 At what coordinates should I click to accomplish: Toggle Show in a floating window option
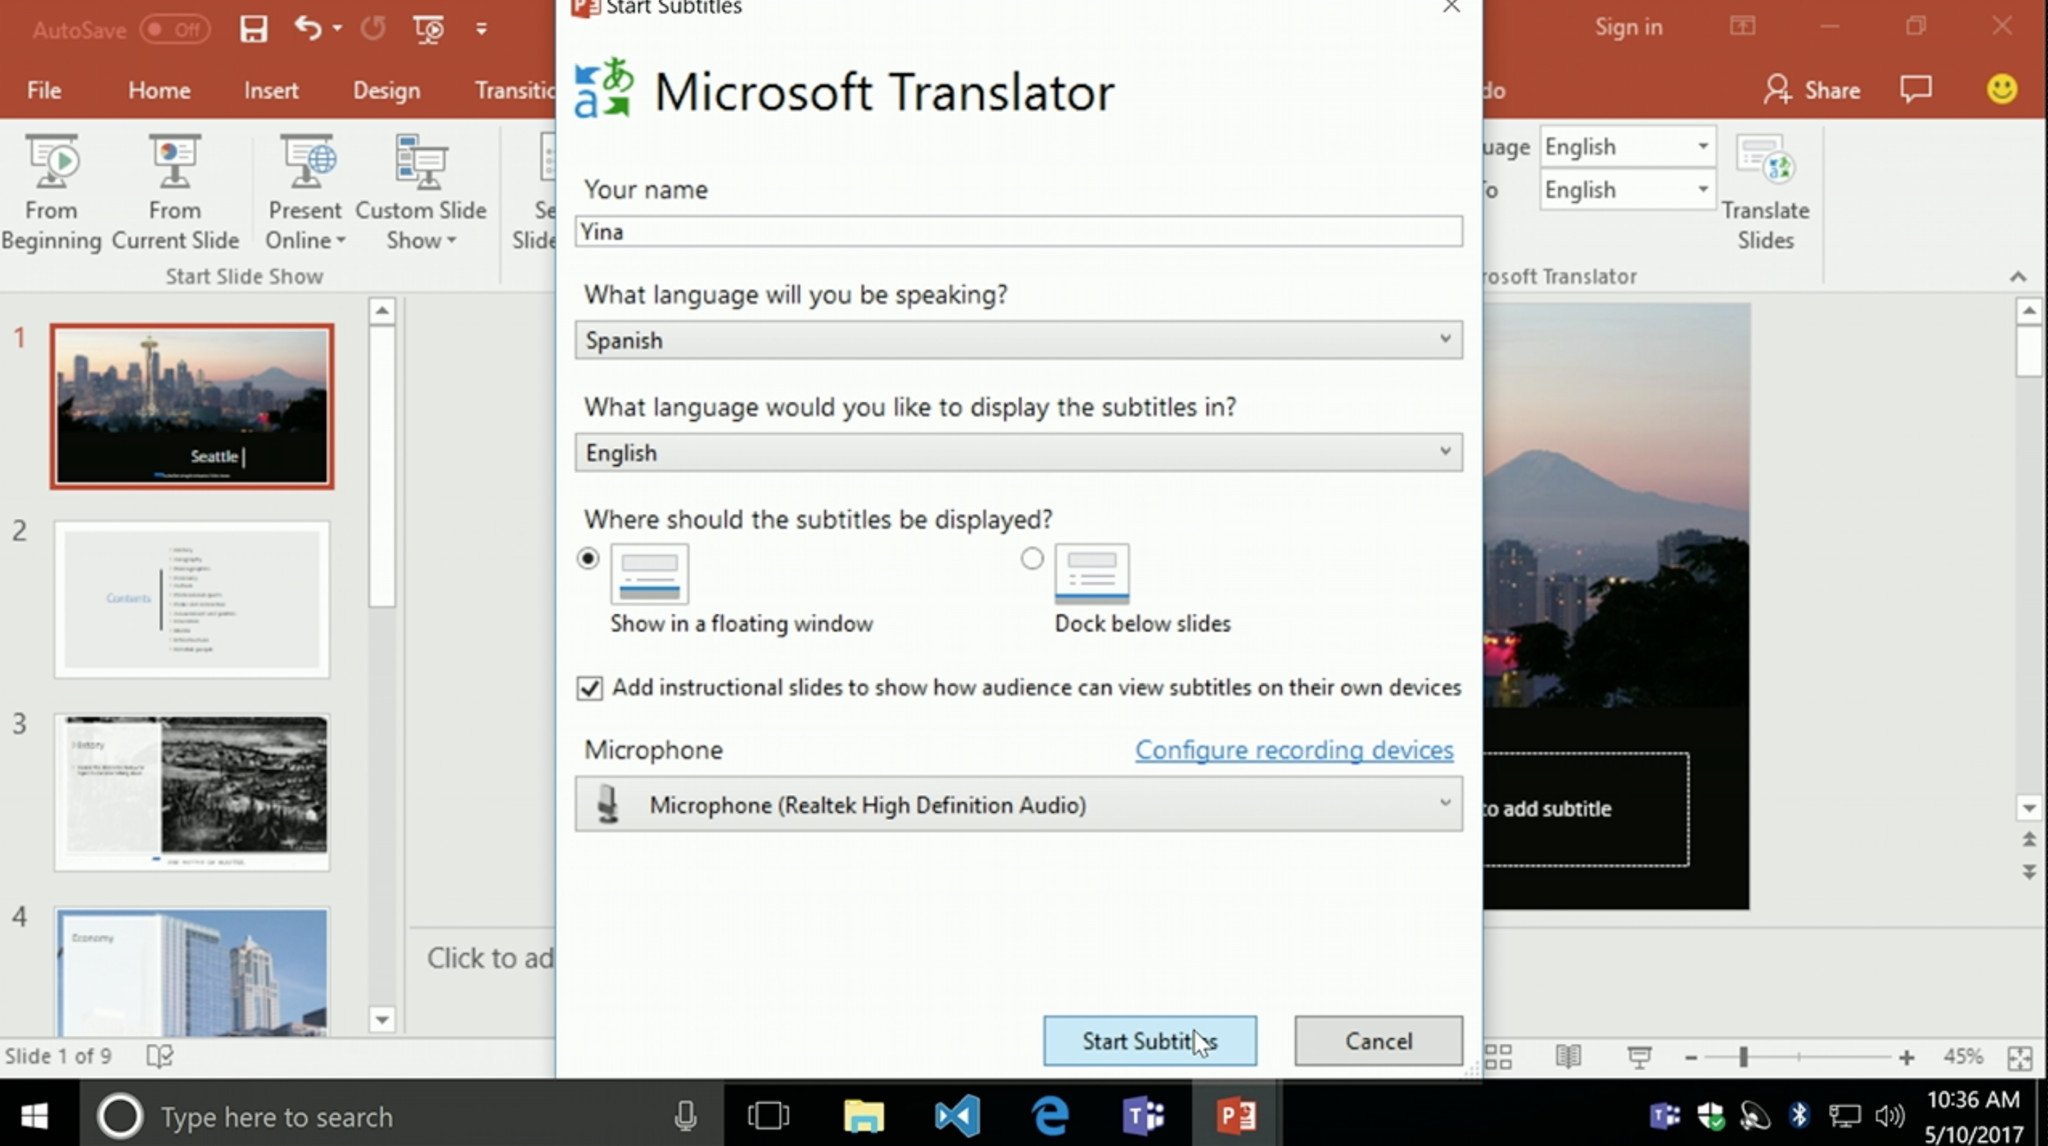(x=587, y=560)
